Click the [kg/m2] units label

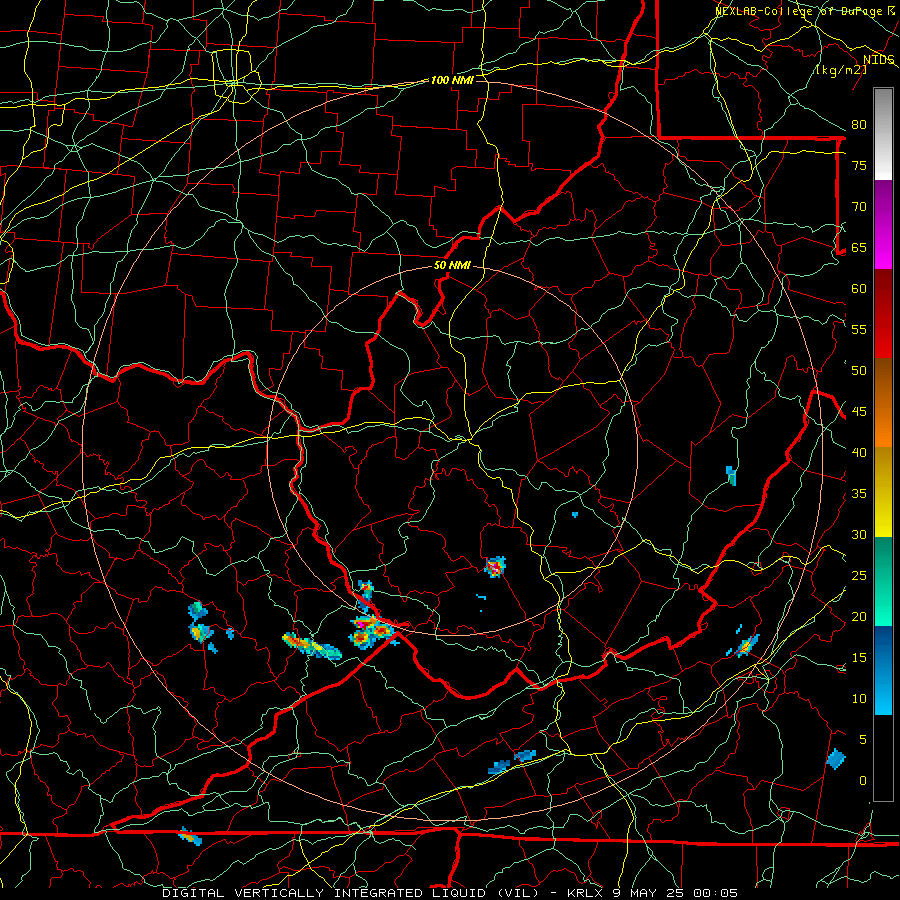click(x=841, y=70)
